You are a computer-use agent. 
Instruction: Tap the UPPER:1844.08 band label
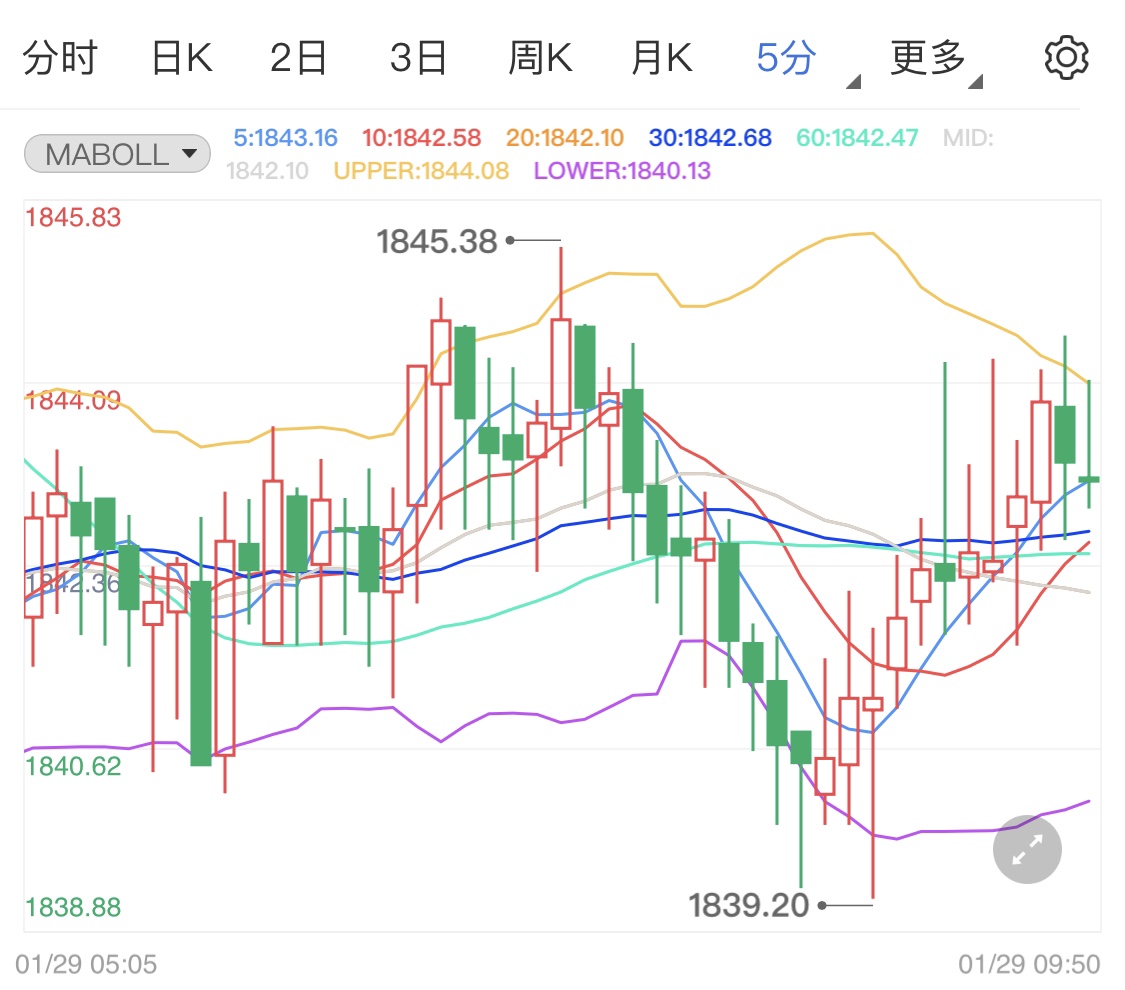pyautogui.click(x=421, y=171)
